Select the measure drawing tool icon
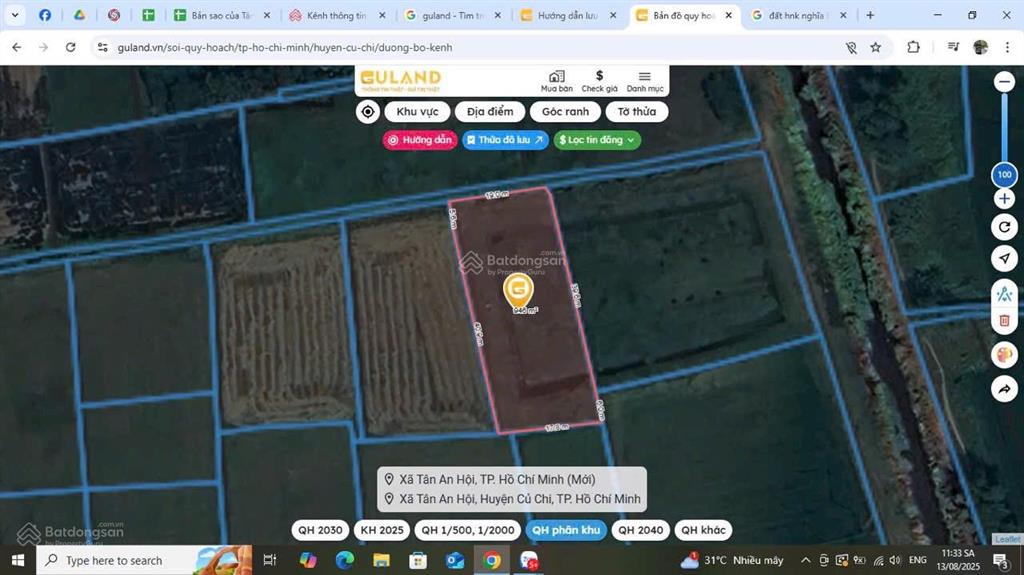This screenshot has height=575, width=1024. pyautogui.click(x=1004, y=294)
